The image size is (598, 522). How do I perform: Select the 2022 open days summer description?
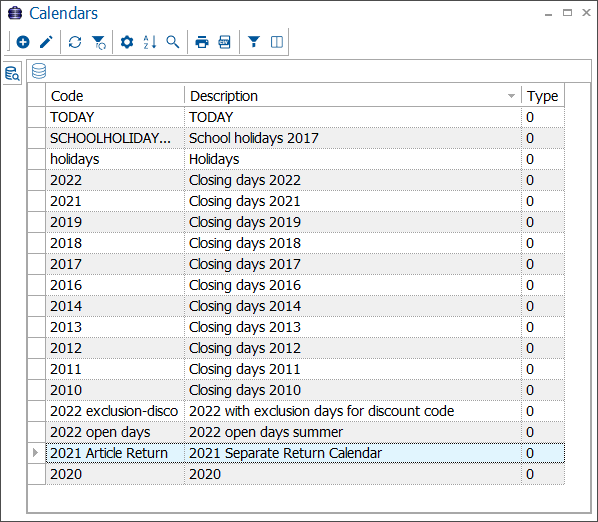(353, 432)
